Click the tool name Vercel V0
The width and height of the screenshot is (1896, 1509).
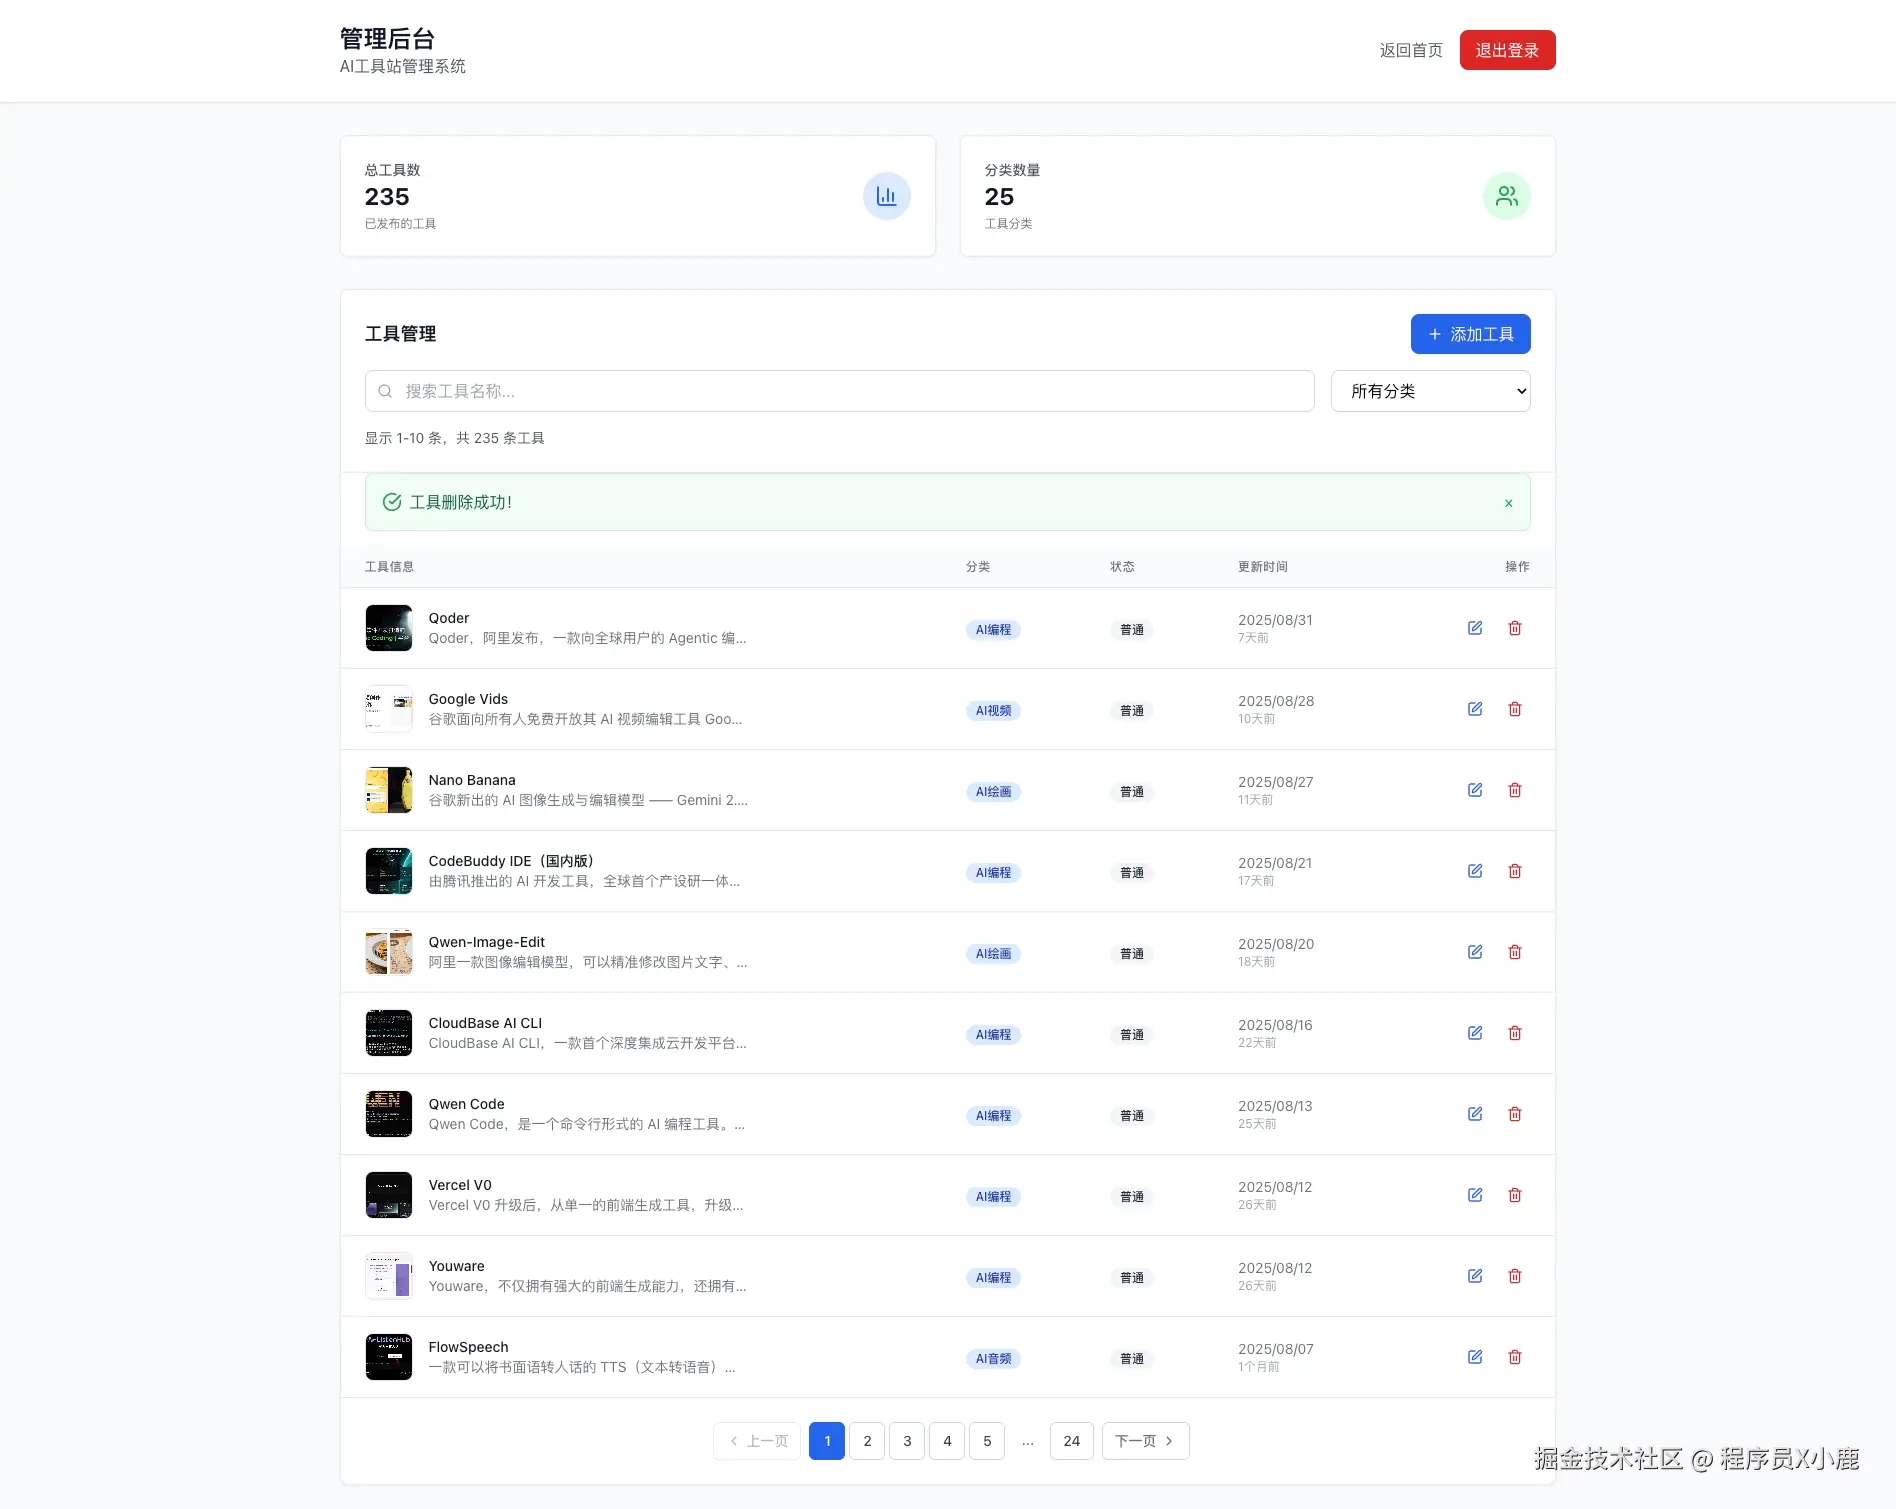[460, 1185]
